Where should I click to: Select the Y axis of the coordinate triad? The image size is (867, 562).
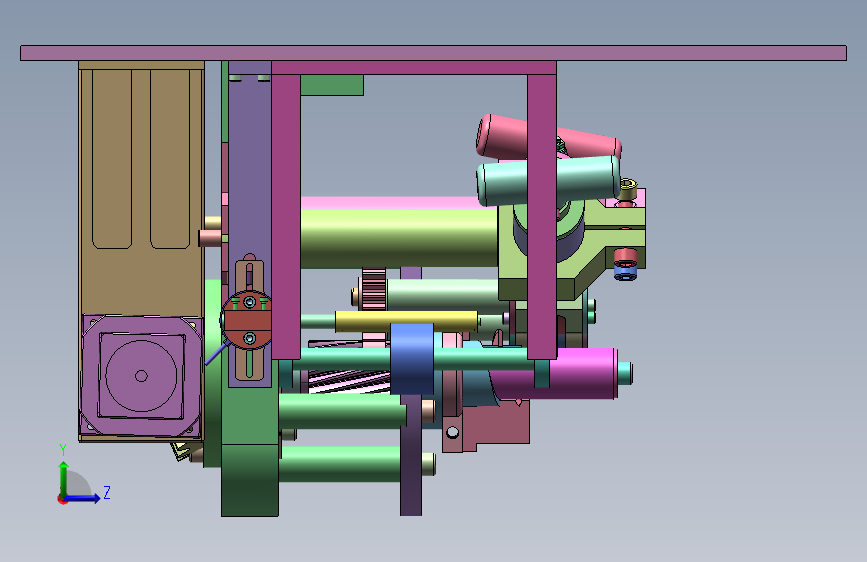coord(64,478)
